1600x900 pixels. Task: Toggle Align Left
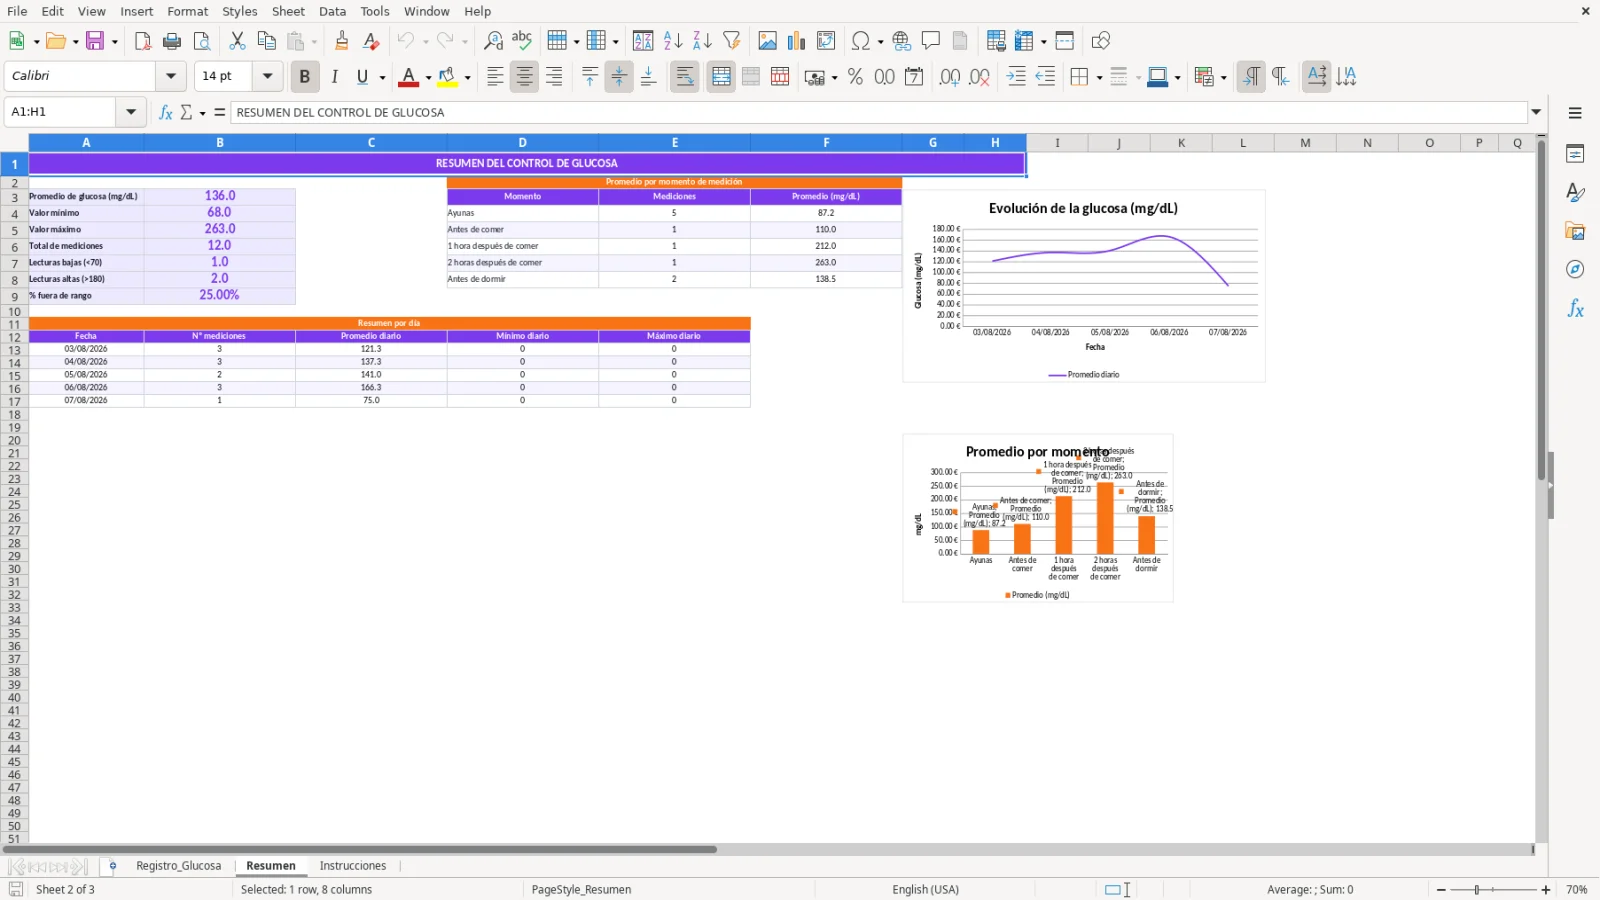coord(495,77)
